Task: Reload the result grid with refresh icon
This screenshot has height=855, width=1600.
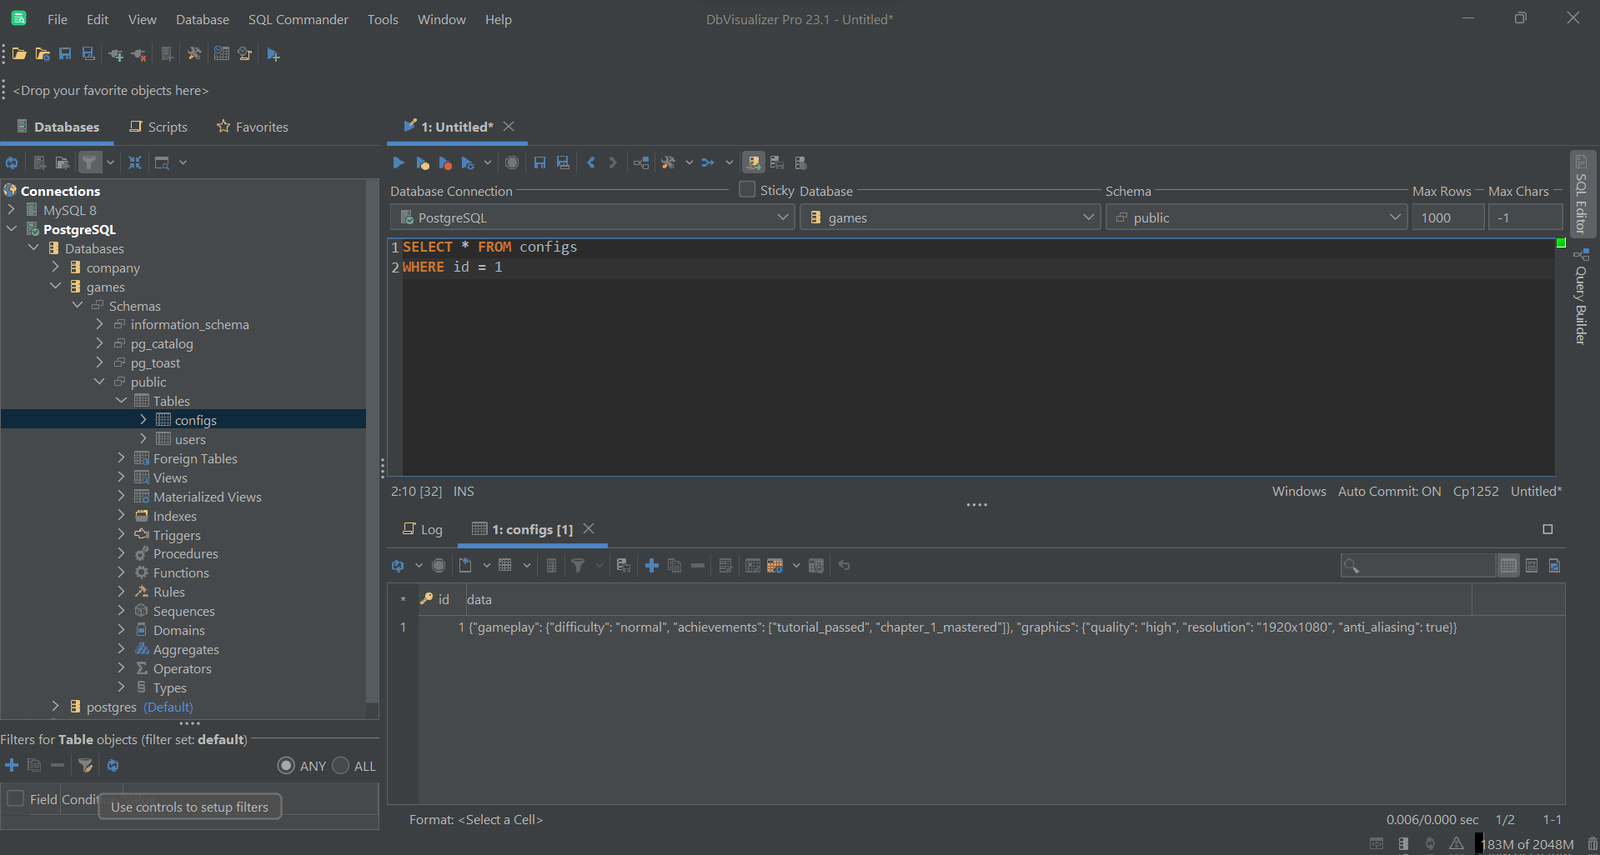Action: (x=398, y=565)
